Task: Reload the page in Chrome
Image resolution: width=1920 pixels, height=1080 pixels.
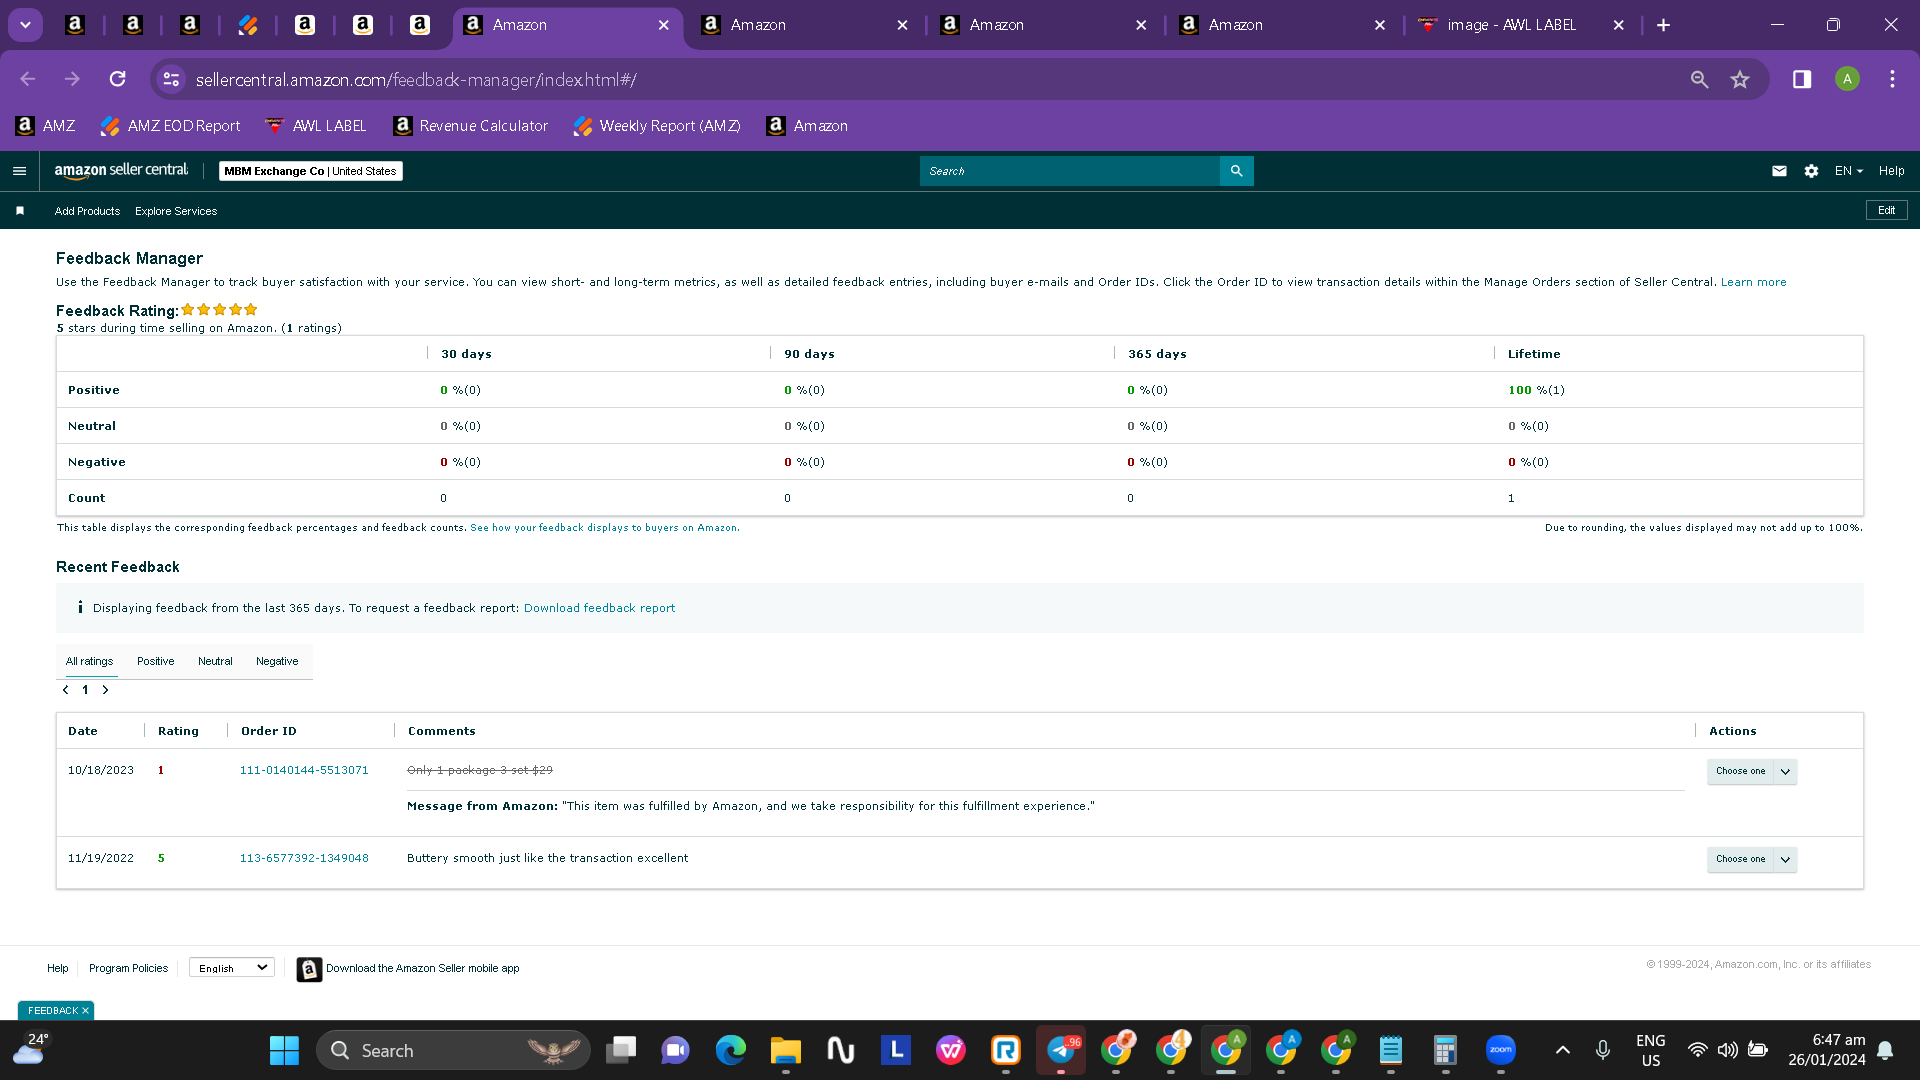Action: click(117, 79)
